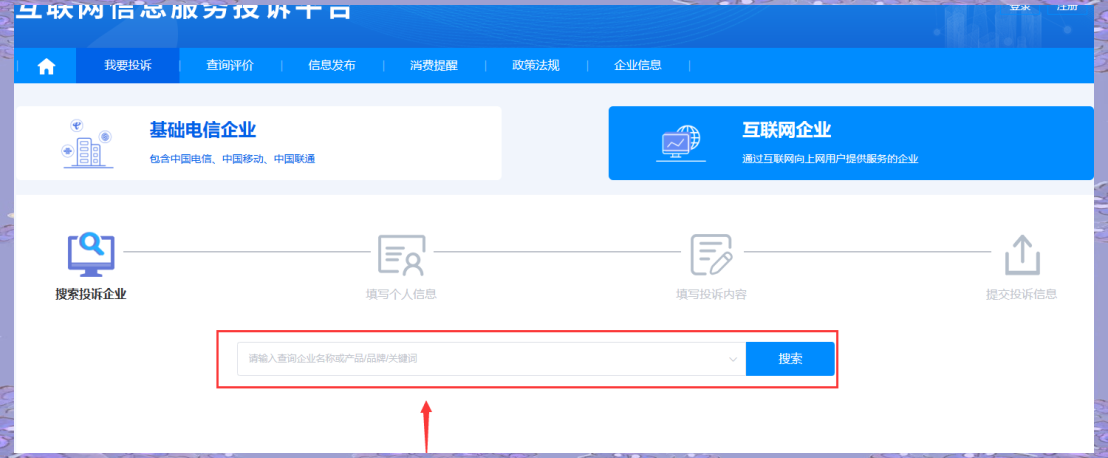Go to the home page icon

(47, 66)
